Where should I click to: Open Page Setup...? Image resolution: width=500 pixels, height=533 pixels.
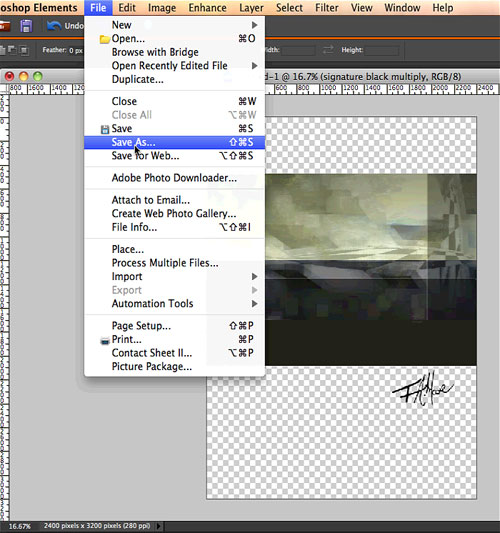[174, 326]
